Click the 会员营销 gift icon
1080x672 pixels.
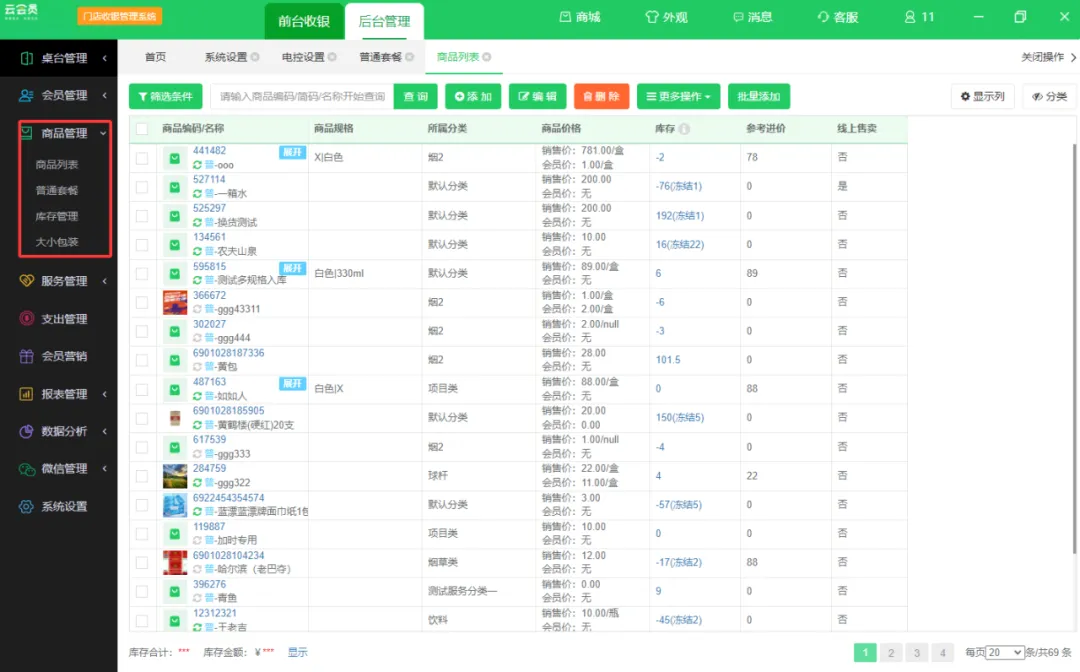coord(27,356)
